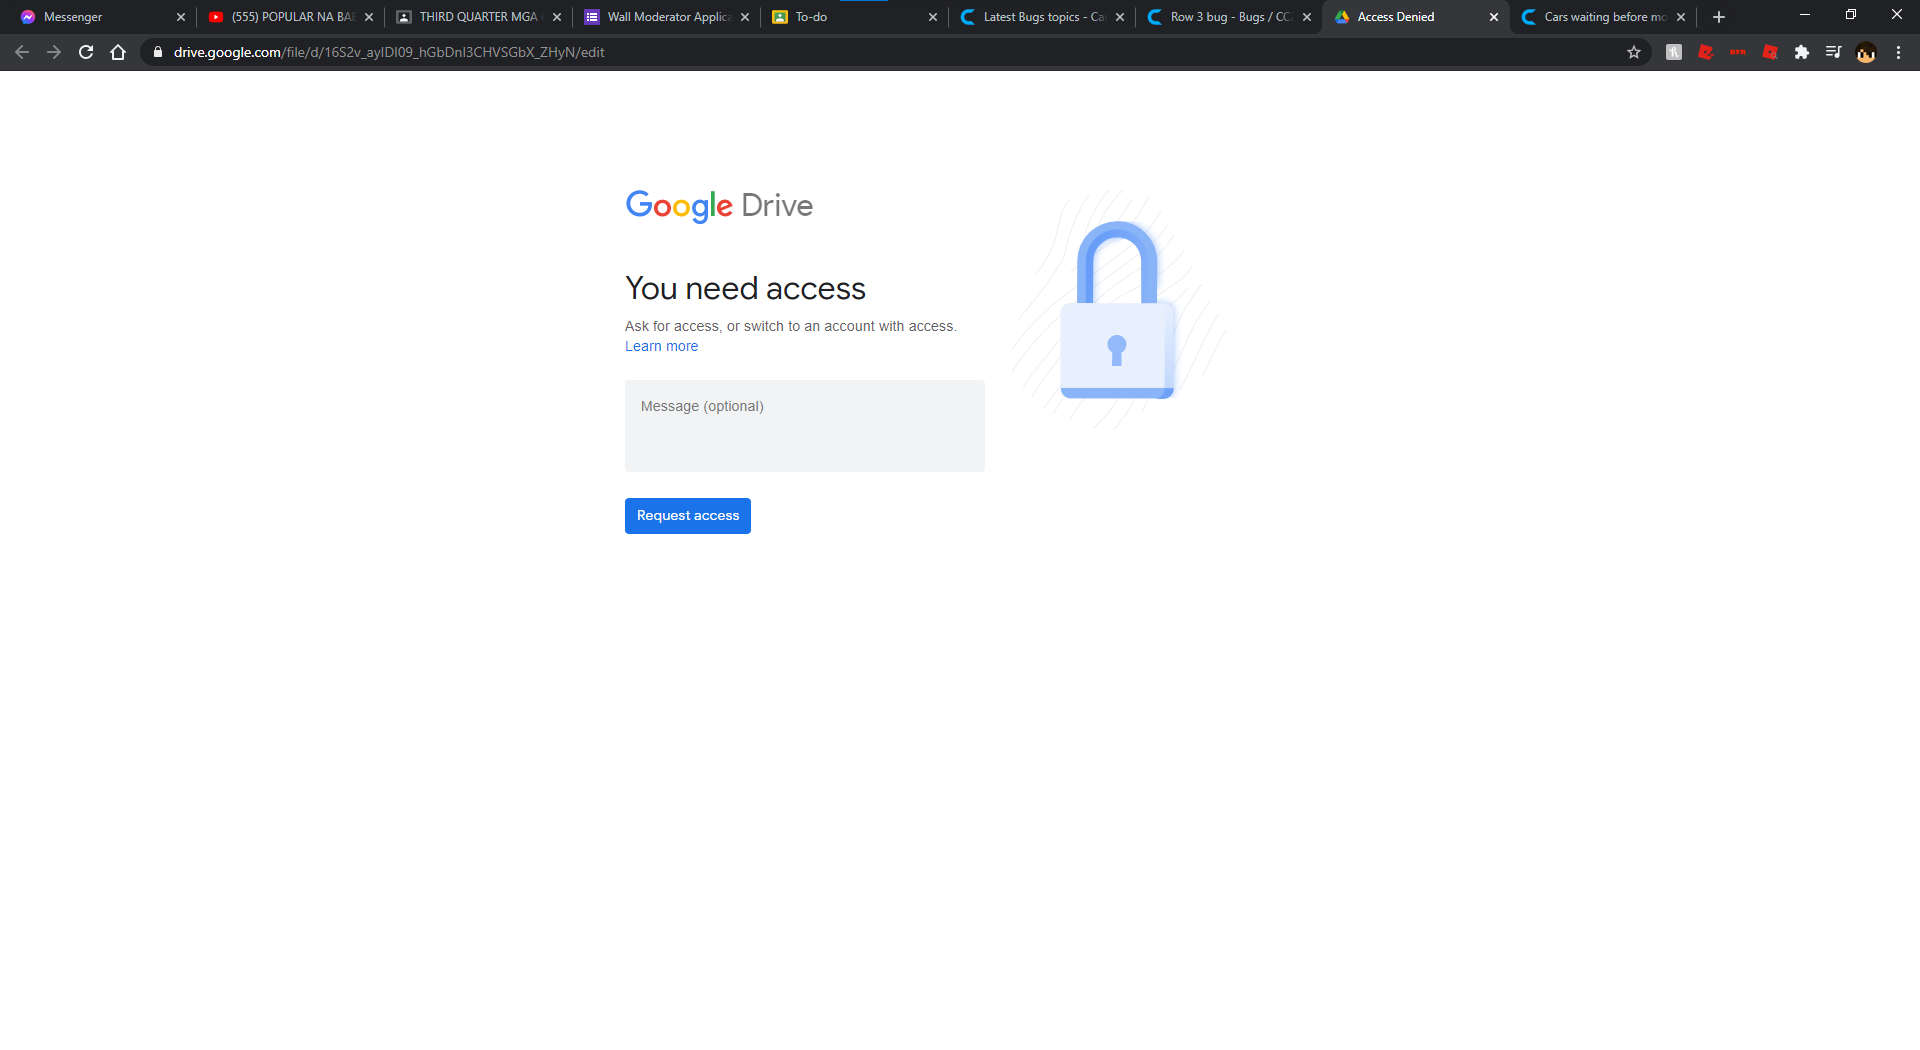Open the media controls music icon
This screenshot has height=1050, width=1920.
click(x=1834, y=52)
